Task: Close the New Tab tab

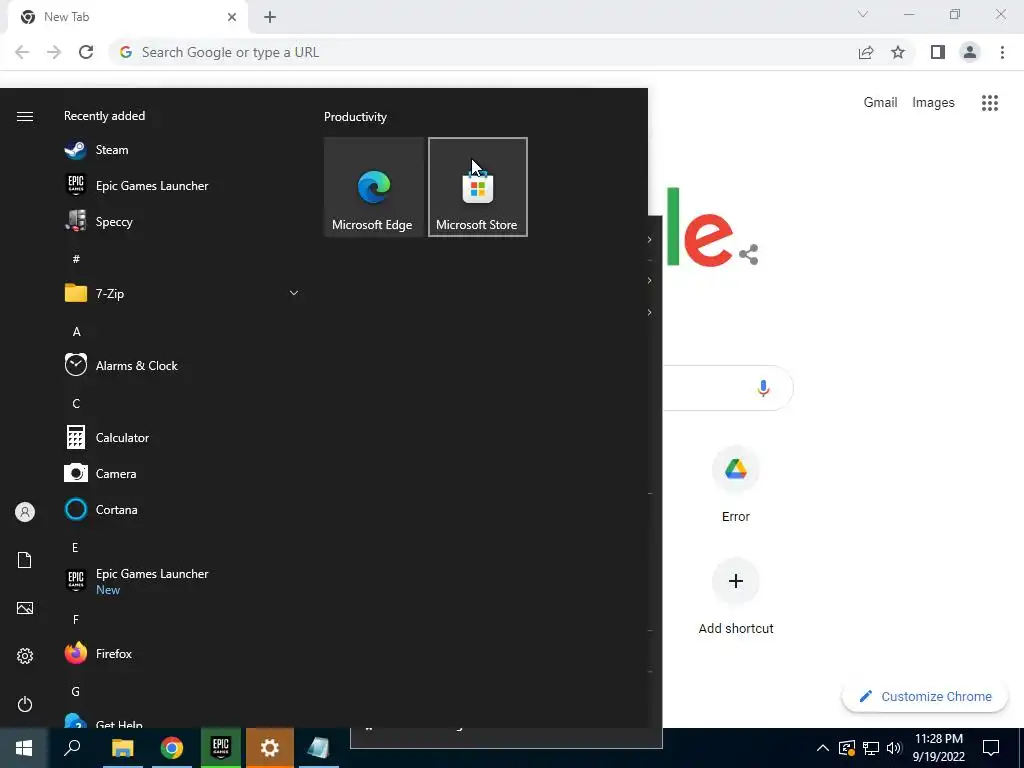Action: coord(232,17)
